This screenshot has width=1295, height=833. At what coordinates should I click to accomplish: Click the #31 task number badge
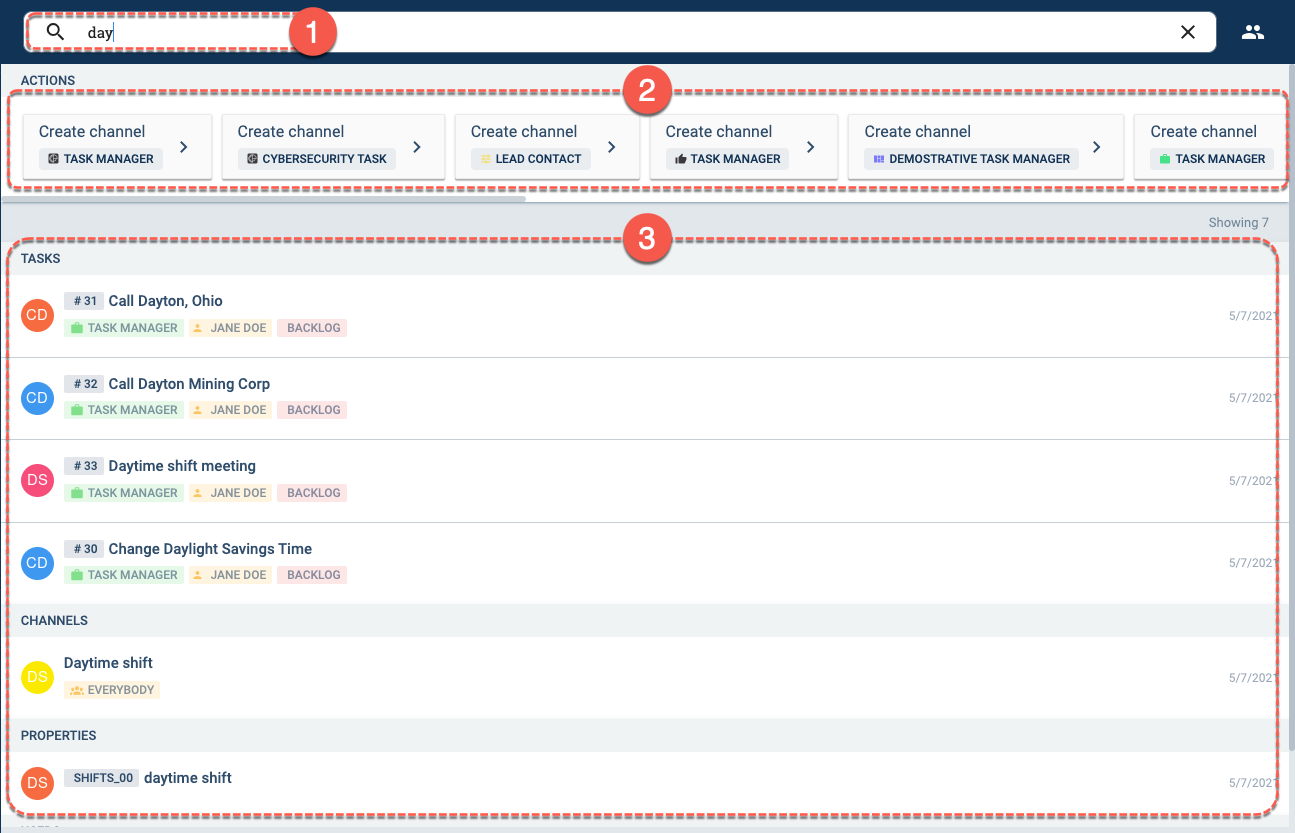(x=84, y=301)
